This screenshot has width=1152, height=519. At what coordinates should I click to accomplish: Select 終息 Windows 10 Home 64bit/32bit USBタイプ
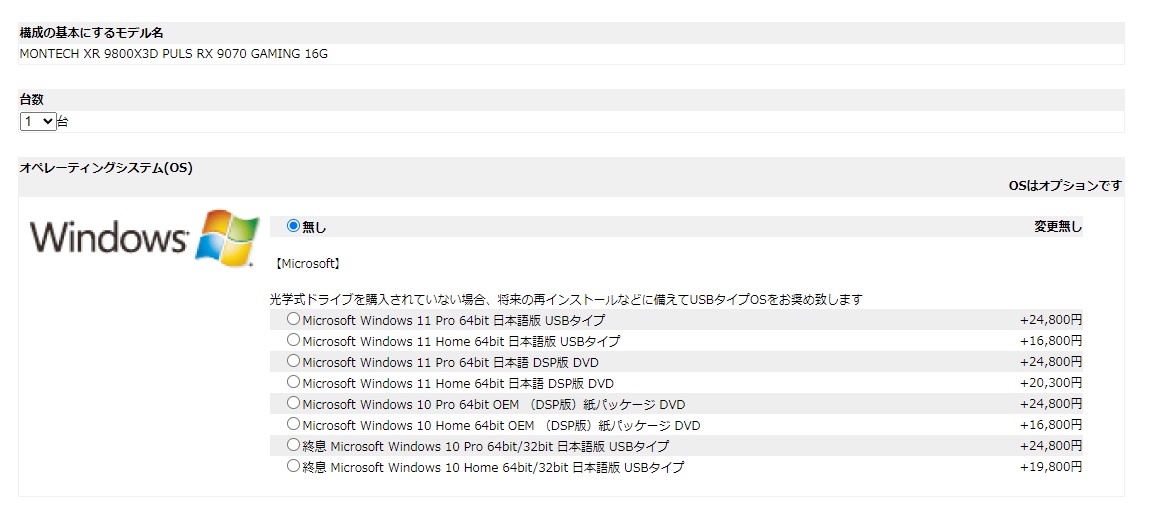(x=293, y=466)
